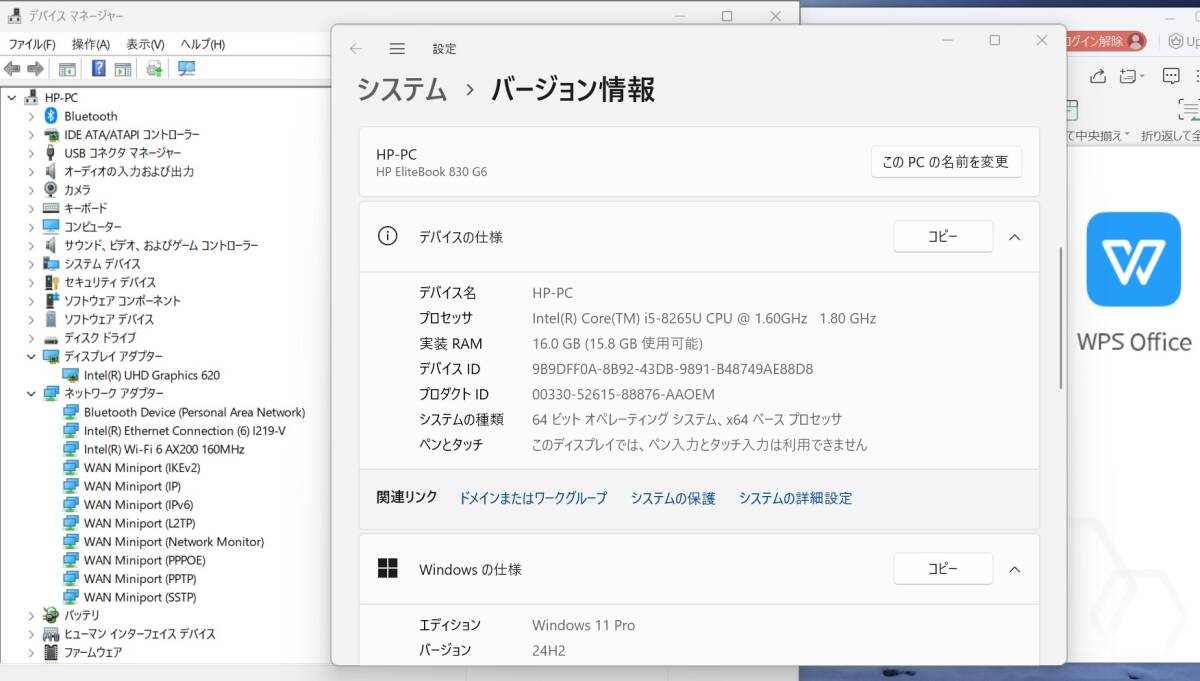Screen dimensions: 1200x681
Task: Toggle the action pane icon in Device Manager
Action: pyautogui.click(x=123, y=69)
